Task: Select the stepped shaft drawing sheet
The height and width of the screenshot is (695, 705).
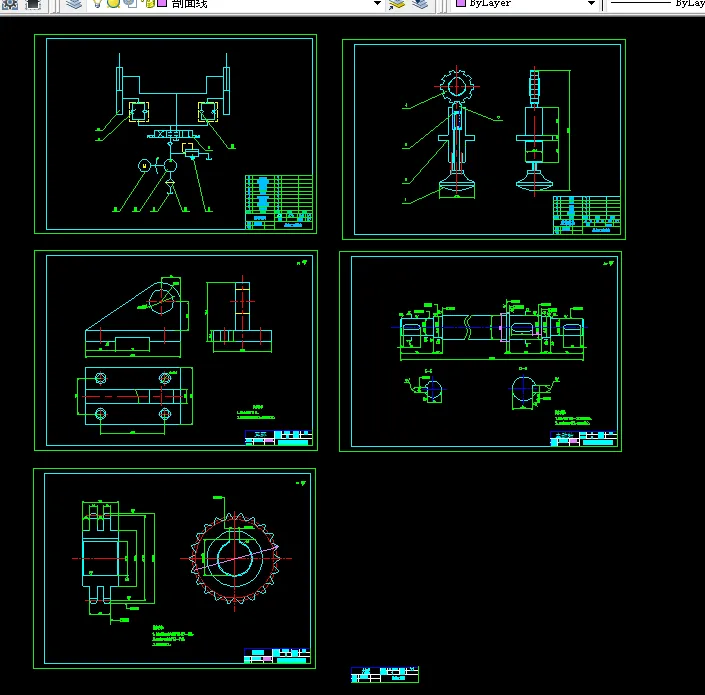Action: [x=481, y=352]
